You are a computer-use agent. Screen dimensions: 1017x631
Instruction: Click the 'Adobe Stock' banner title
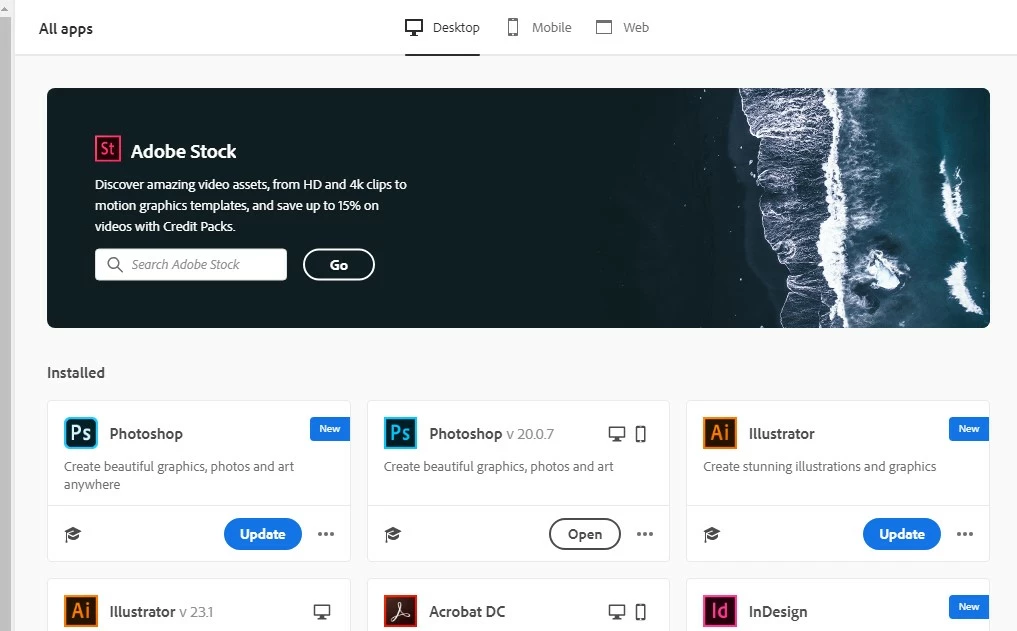[x=184, y=151]
